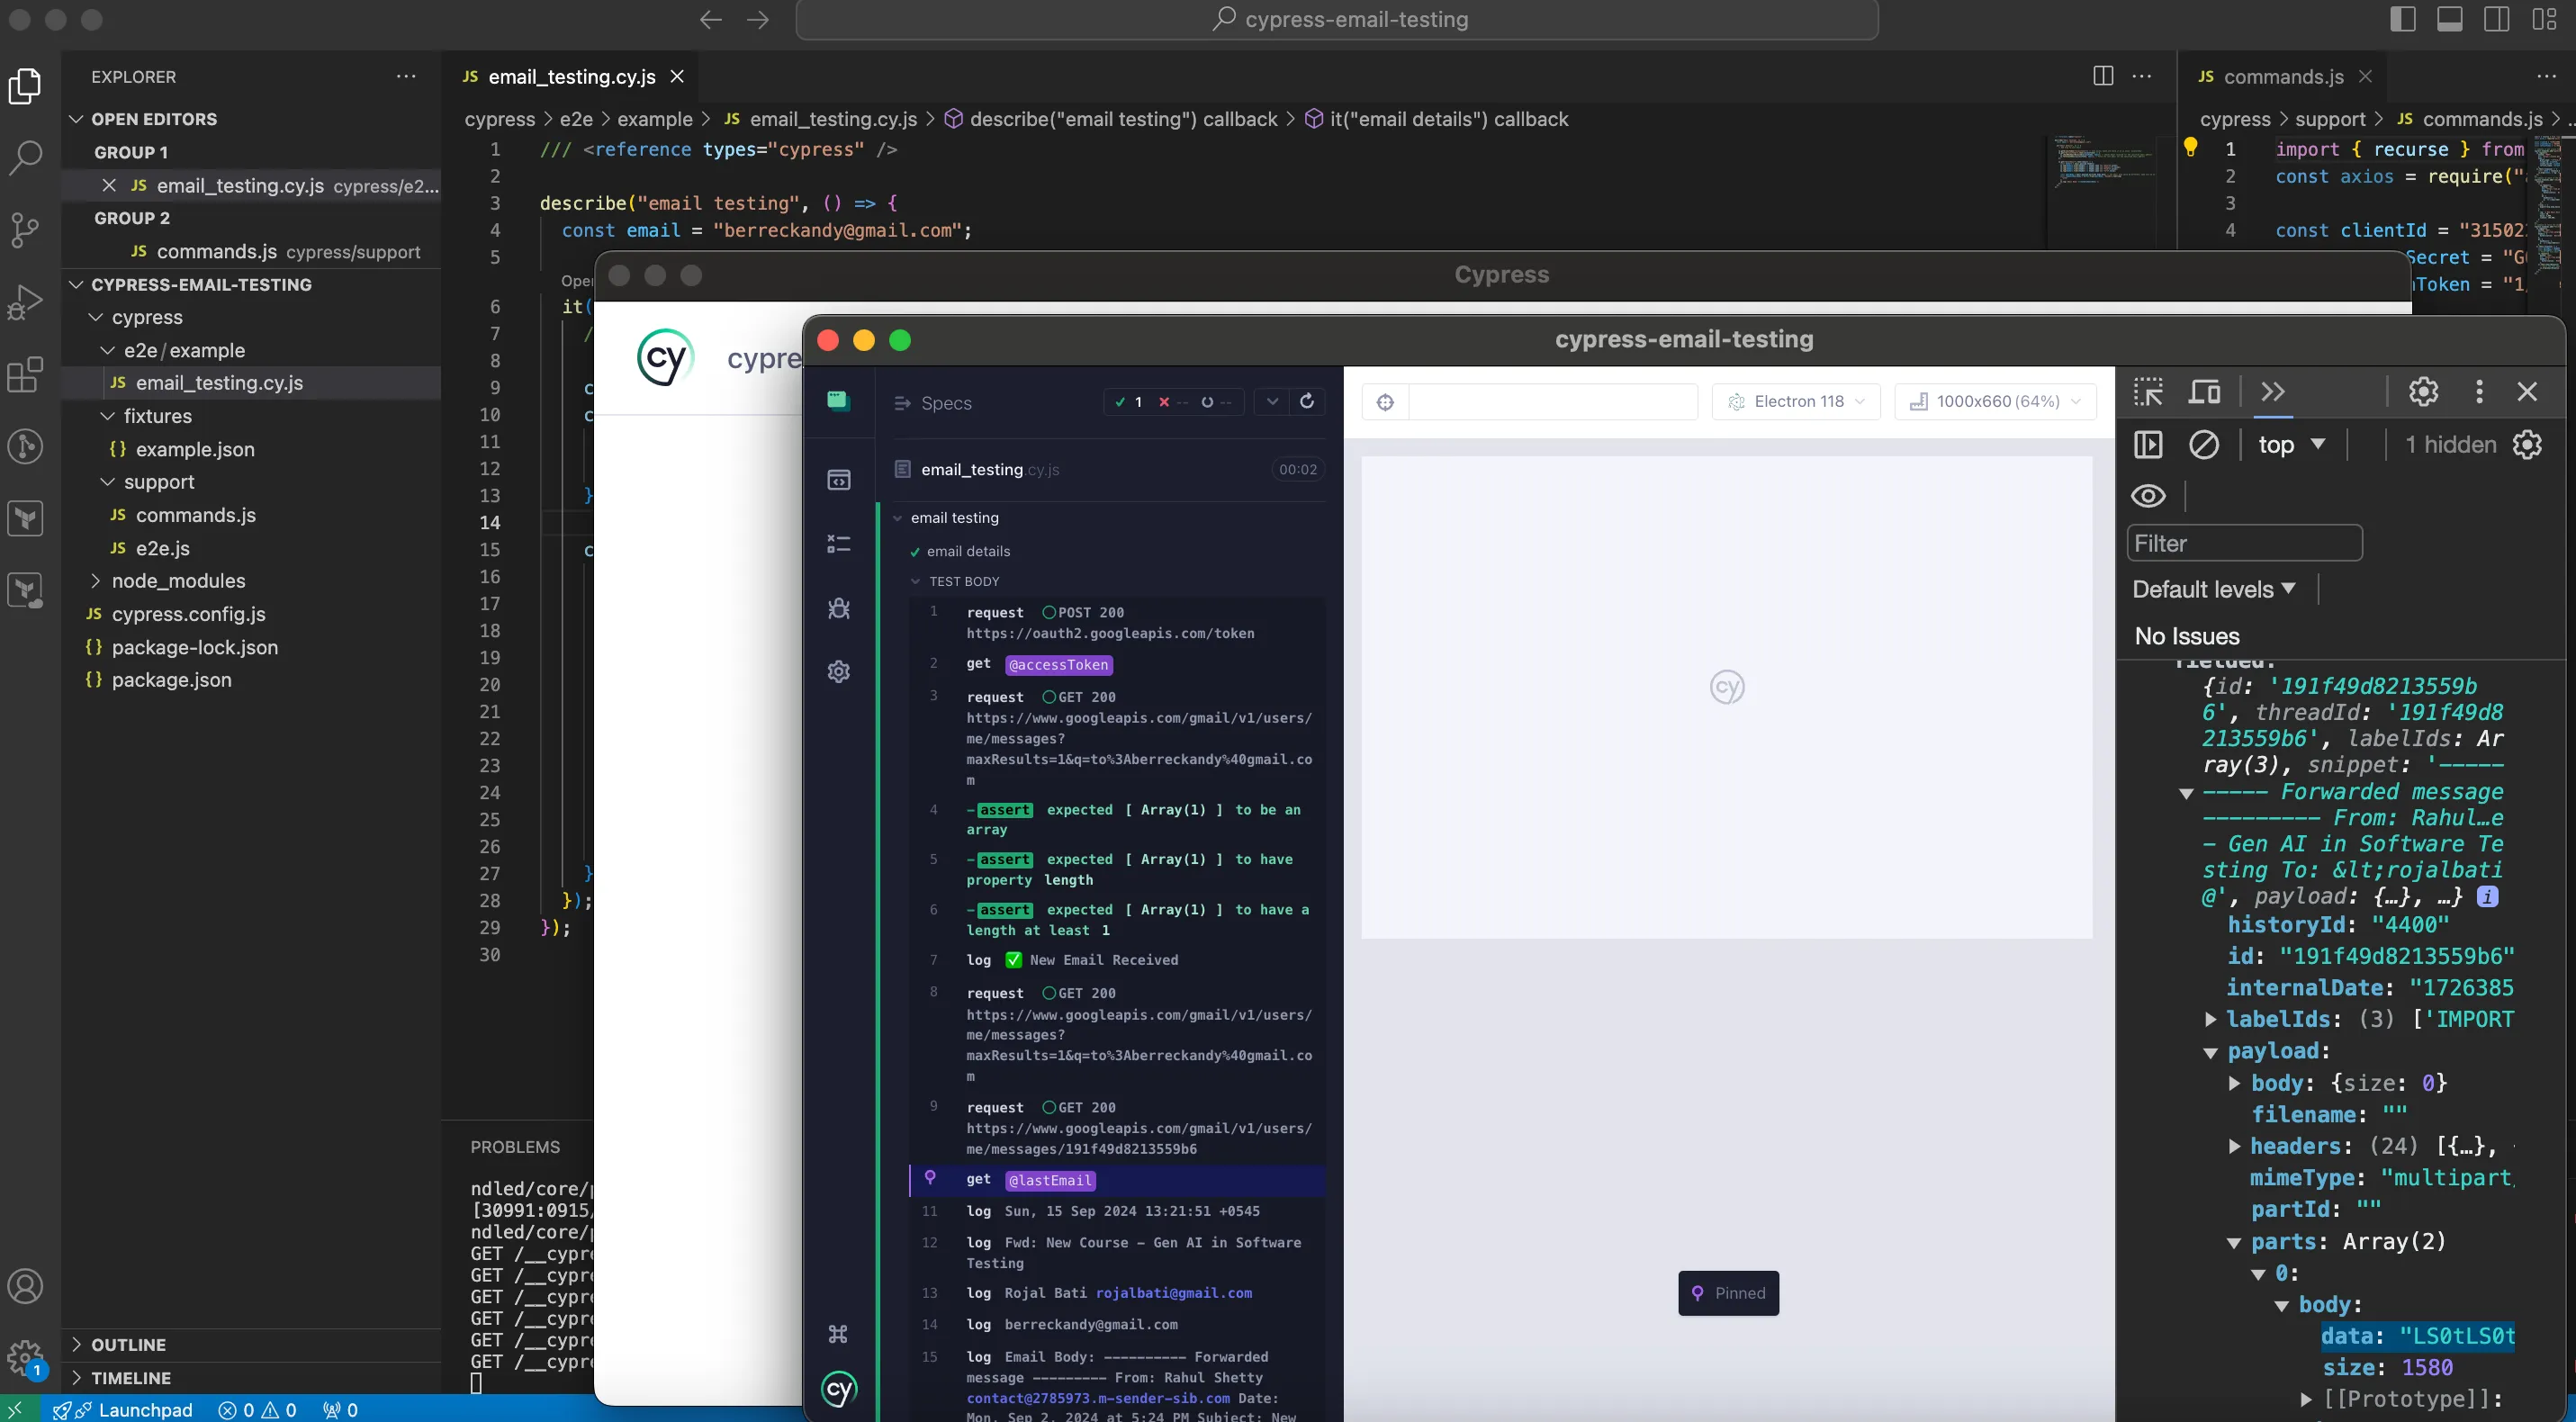Click the errors and warnings status item
The width and height of the screenshot is (2576, 1422).
[257, 1410]
